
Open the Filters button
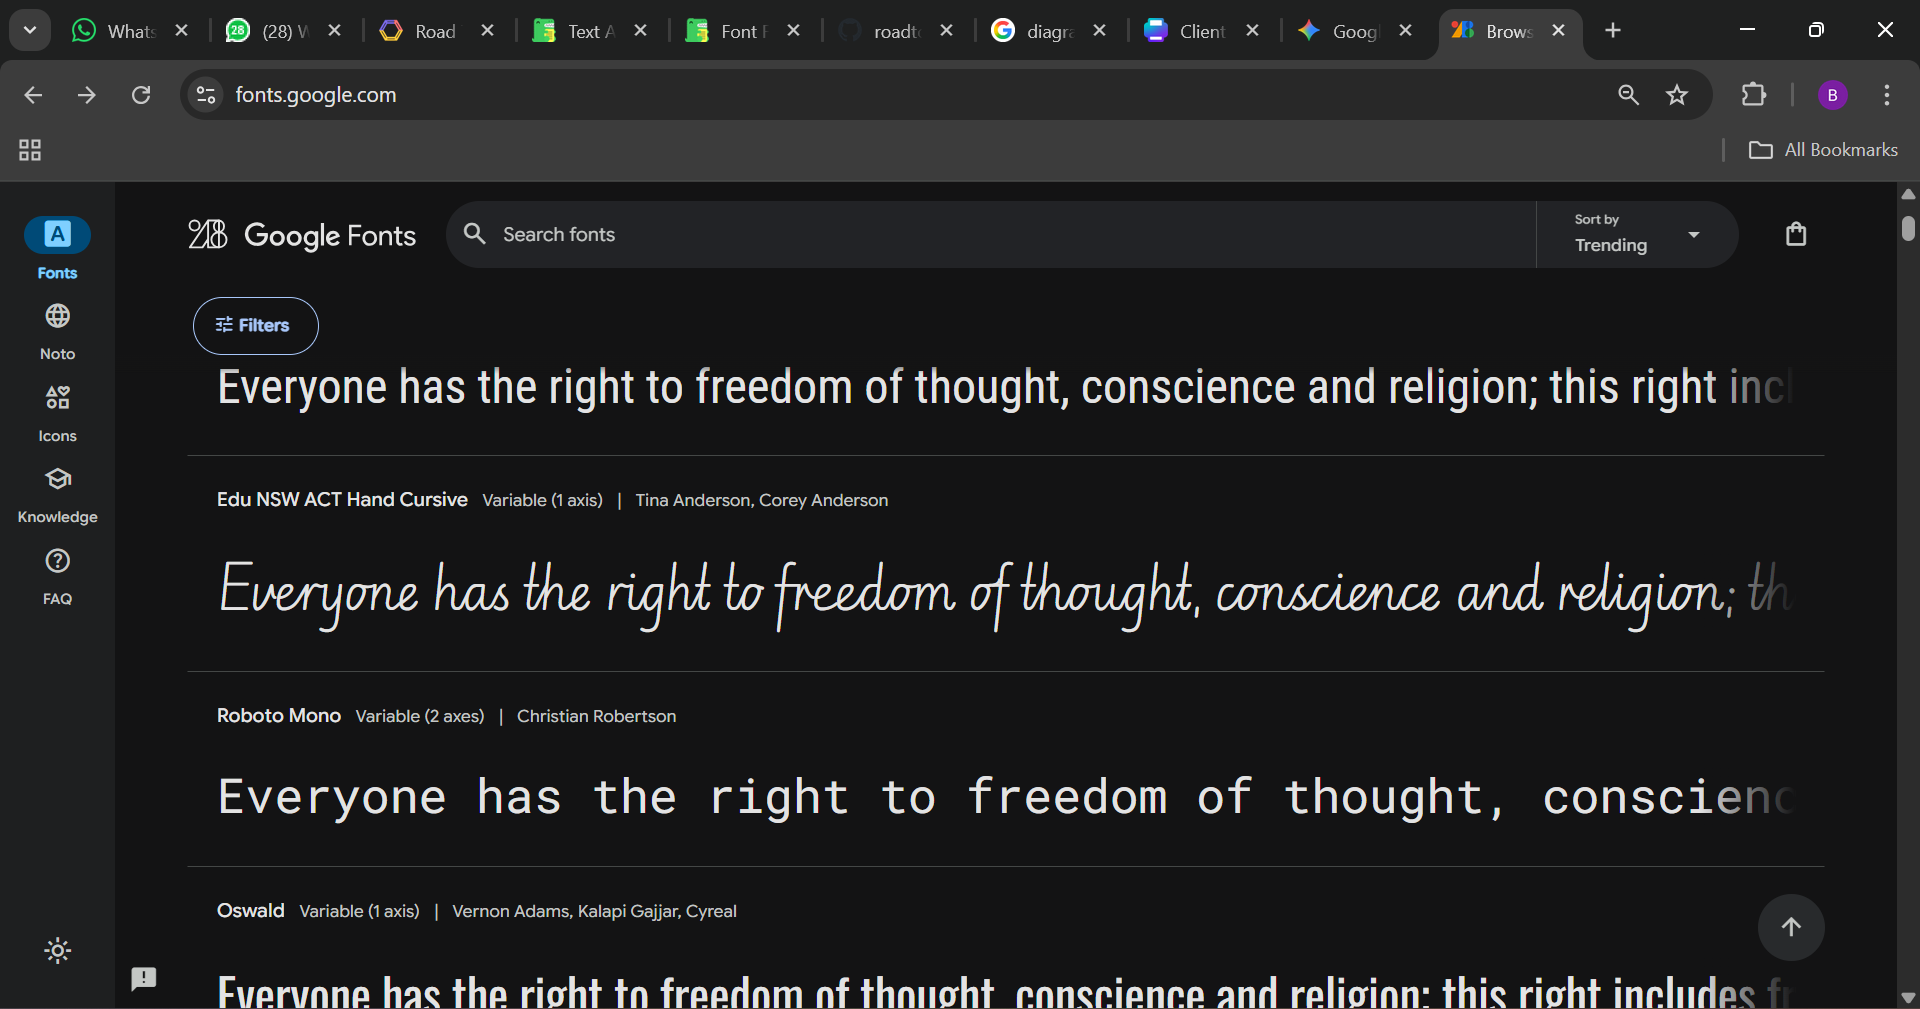click(x=255, y=325)
